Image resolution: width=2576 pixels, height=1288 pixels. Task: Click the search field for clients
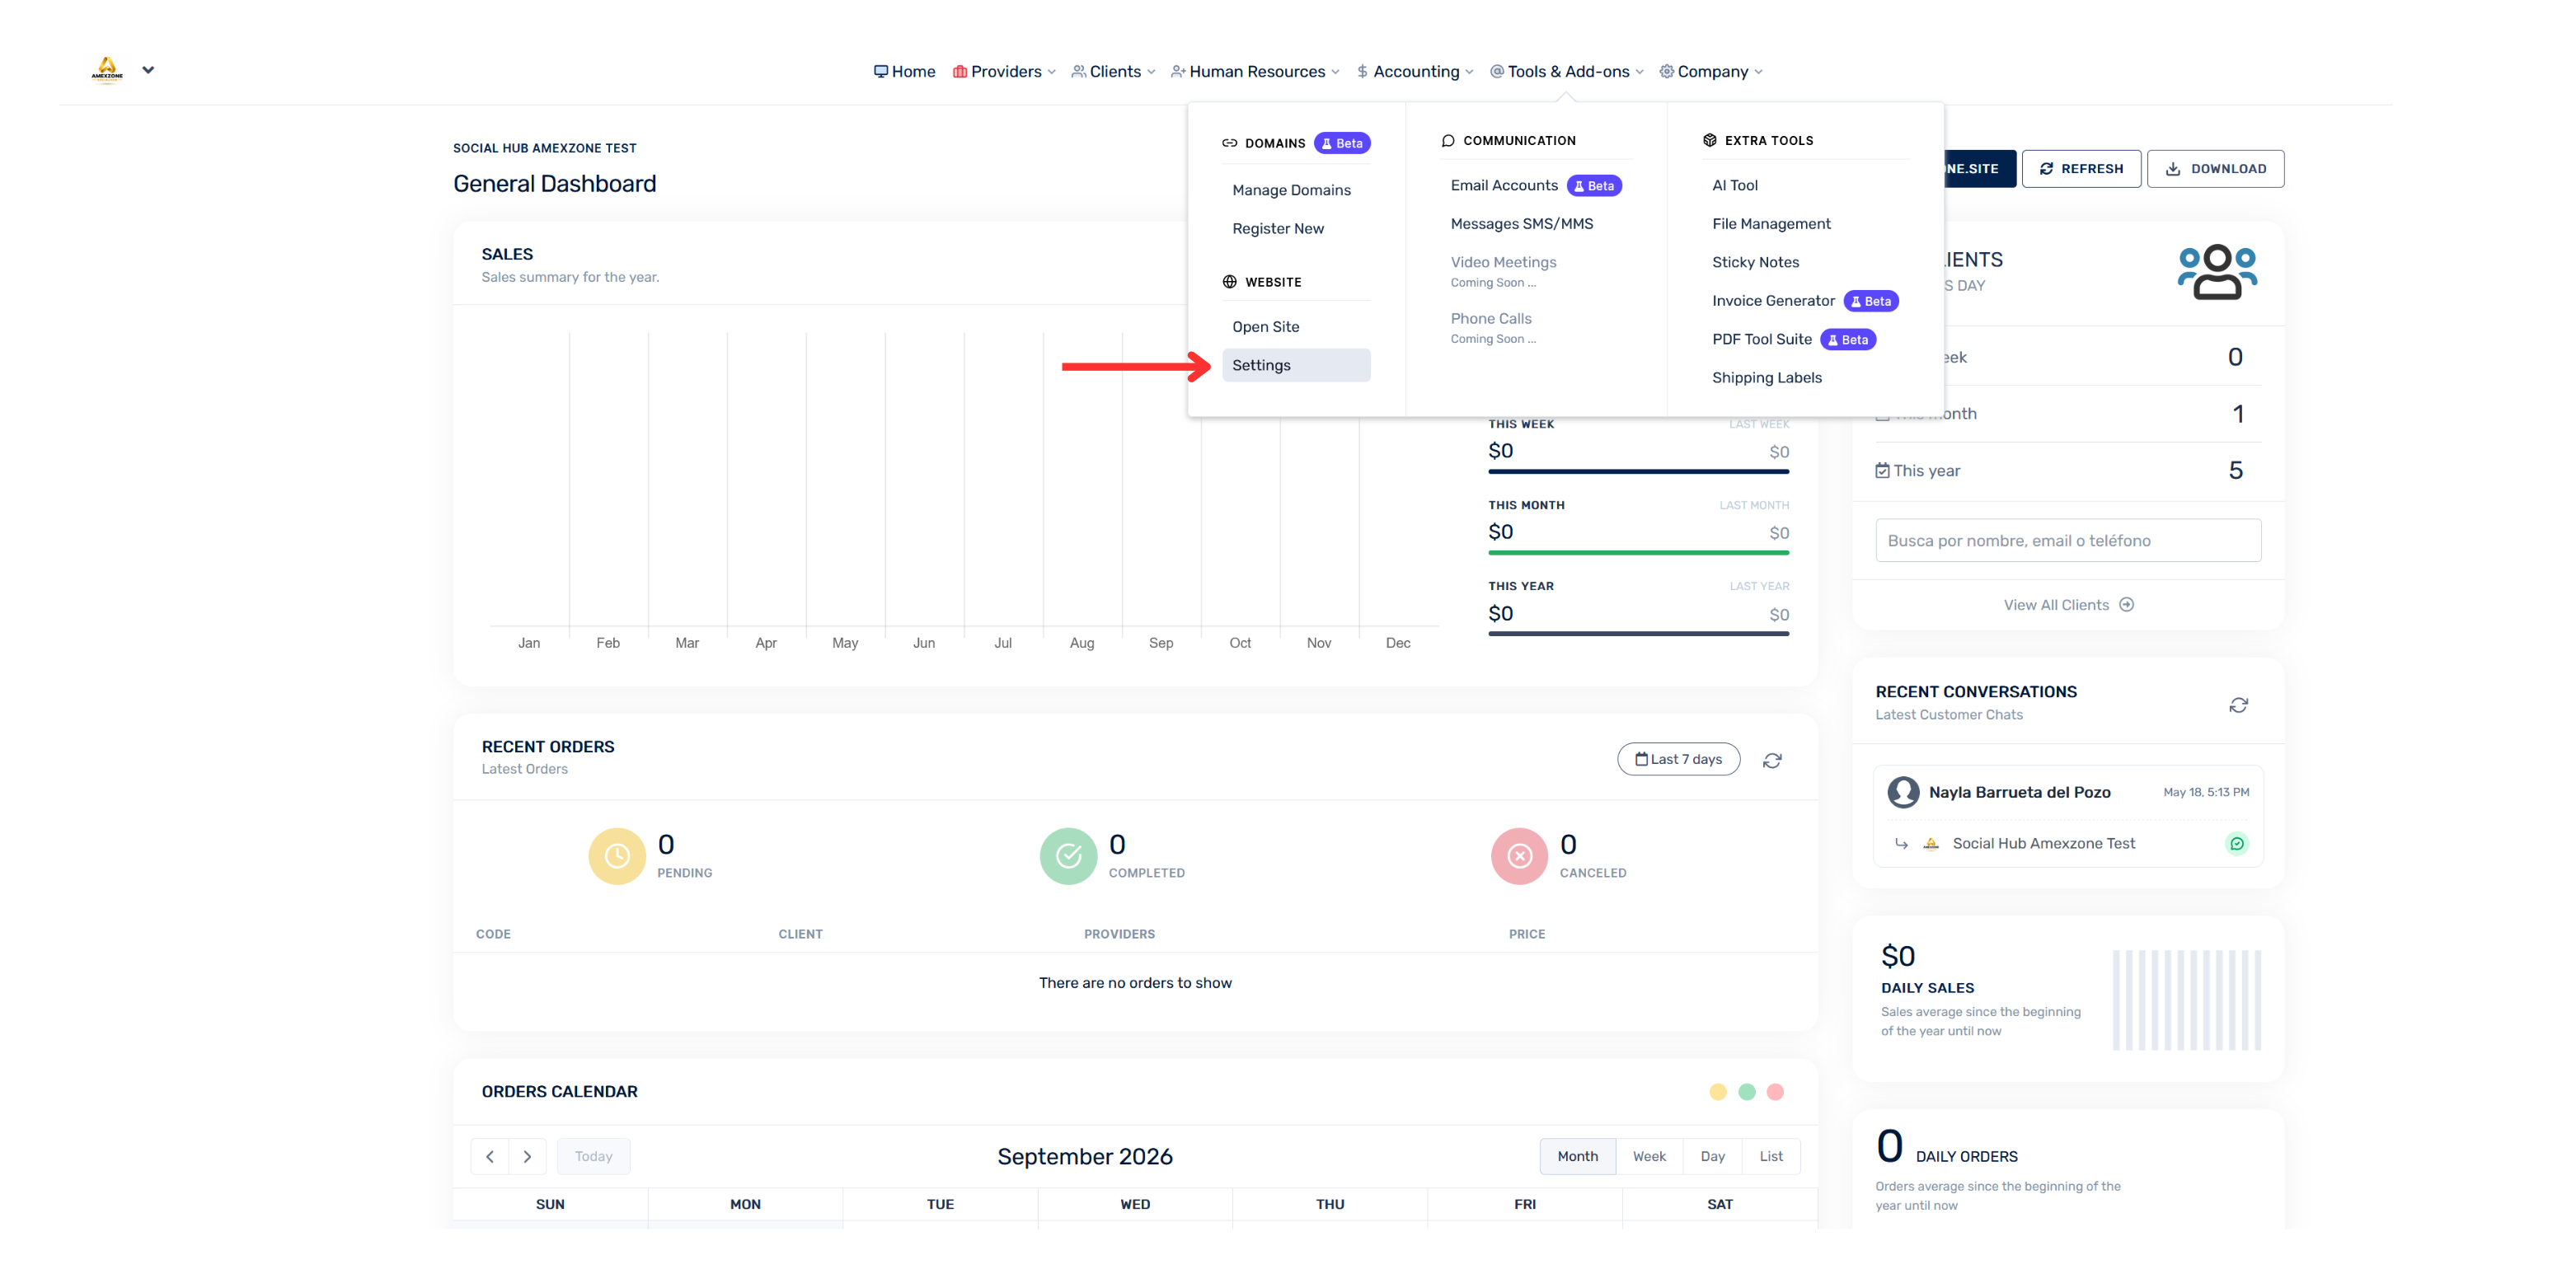pos(2068,541)
